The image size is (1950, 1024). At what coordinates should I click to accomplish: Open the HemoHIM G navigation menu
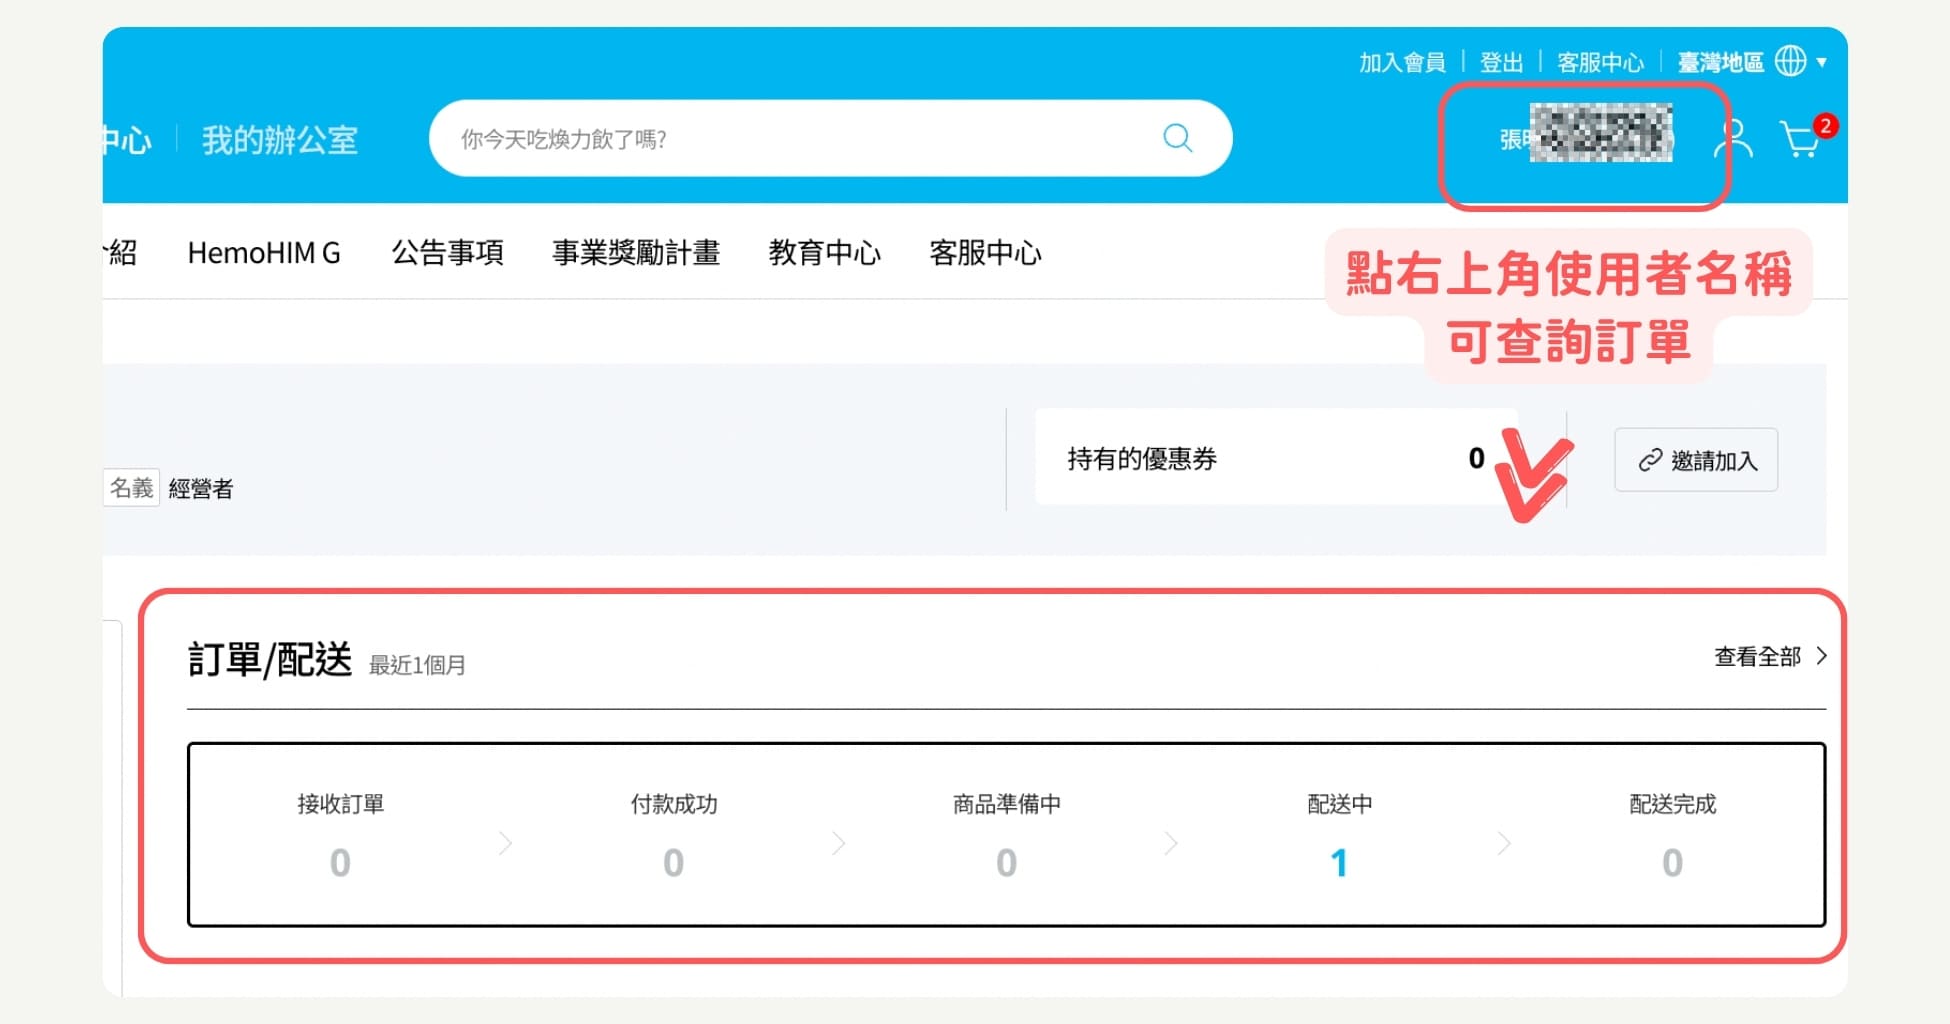(265, 253)
